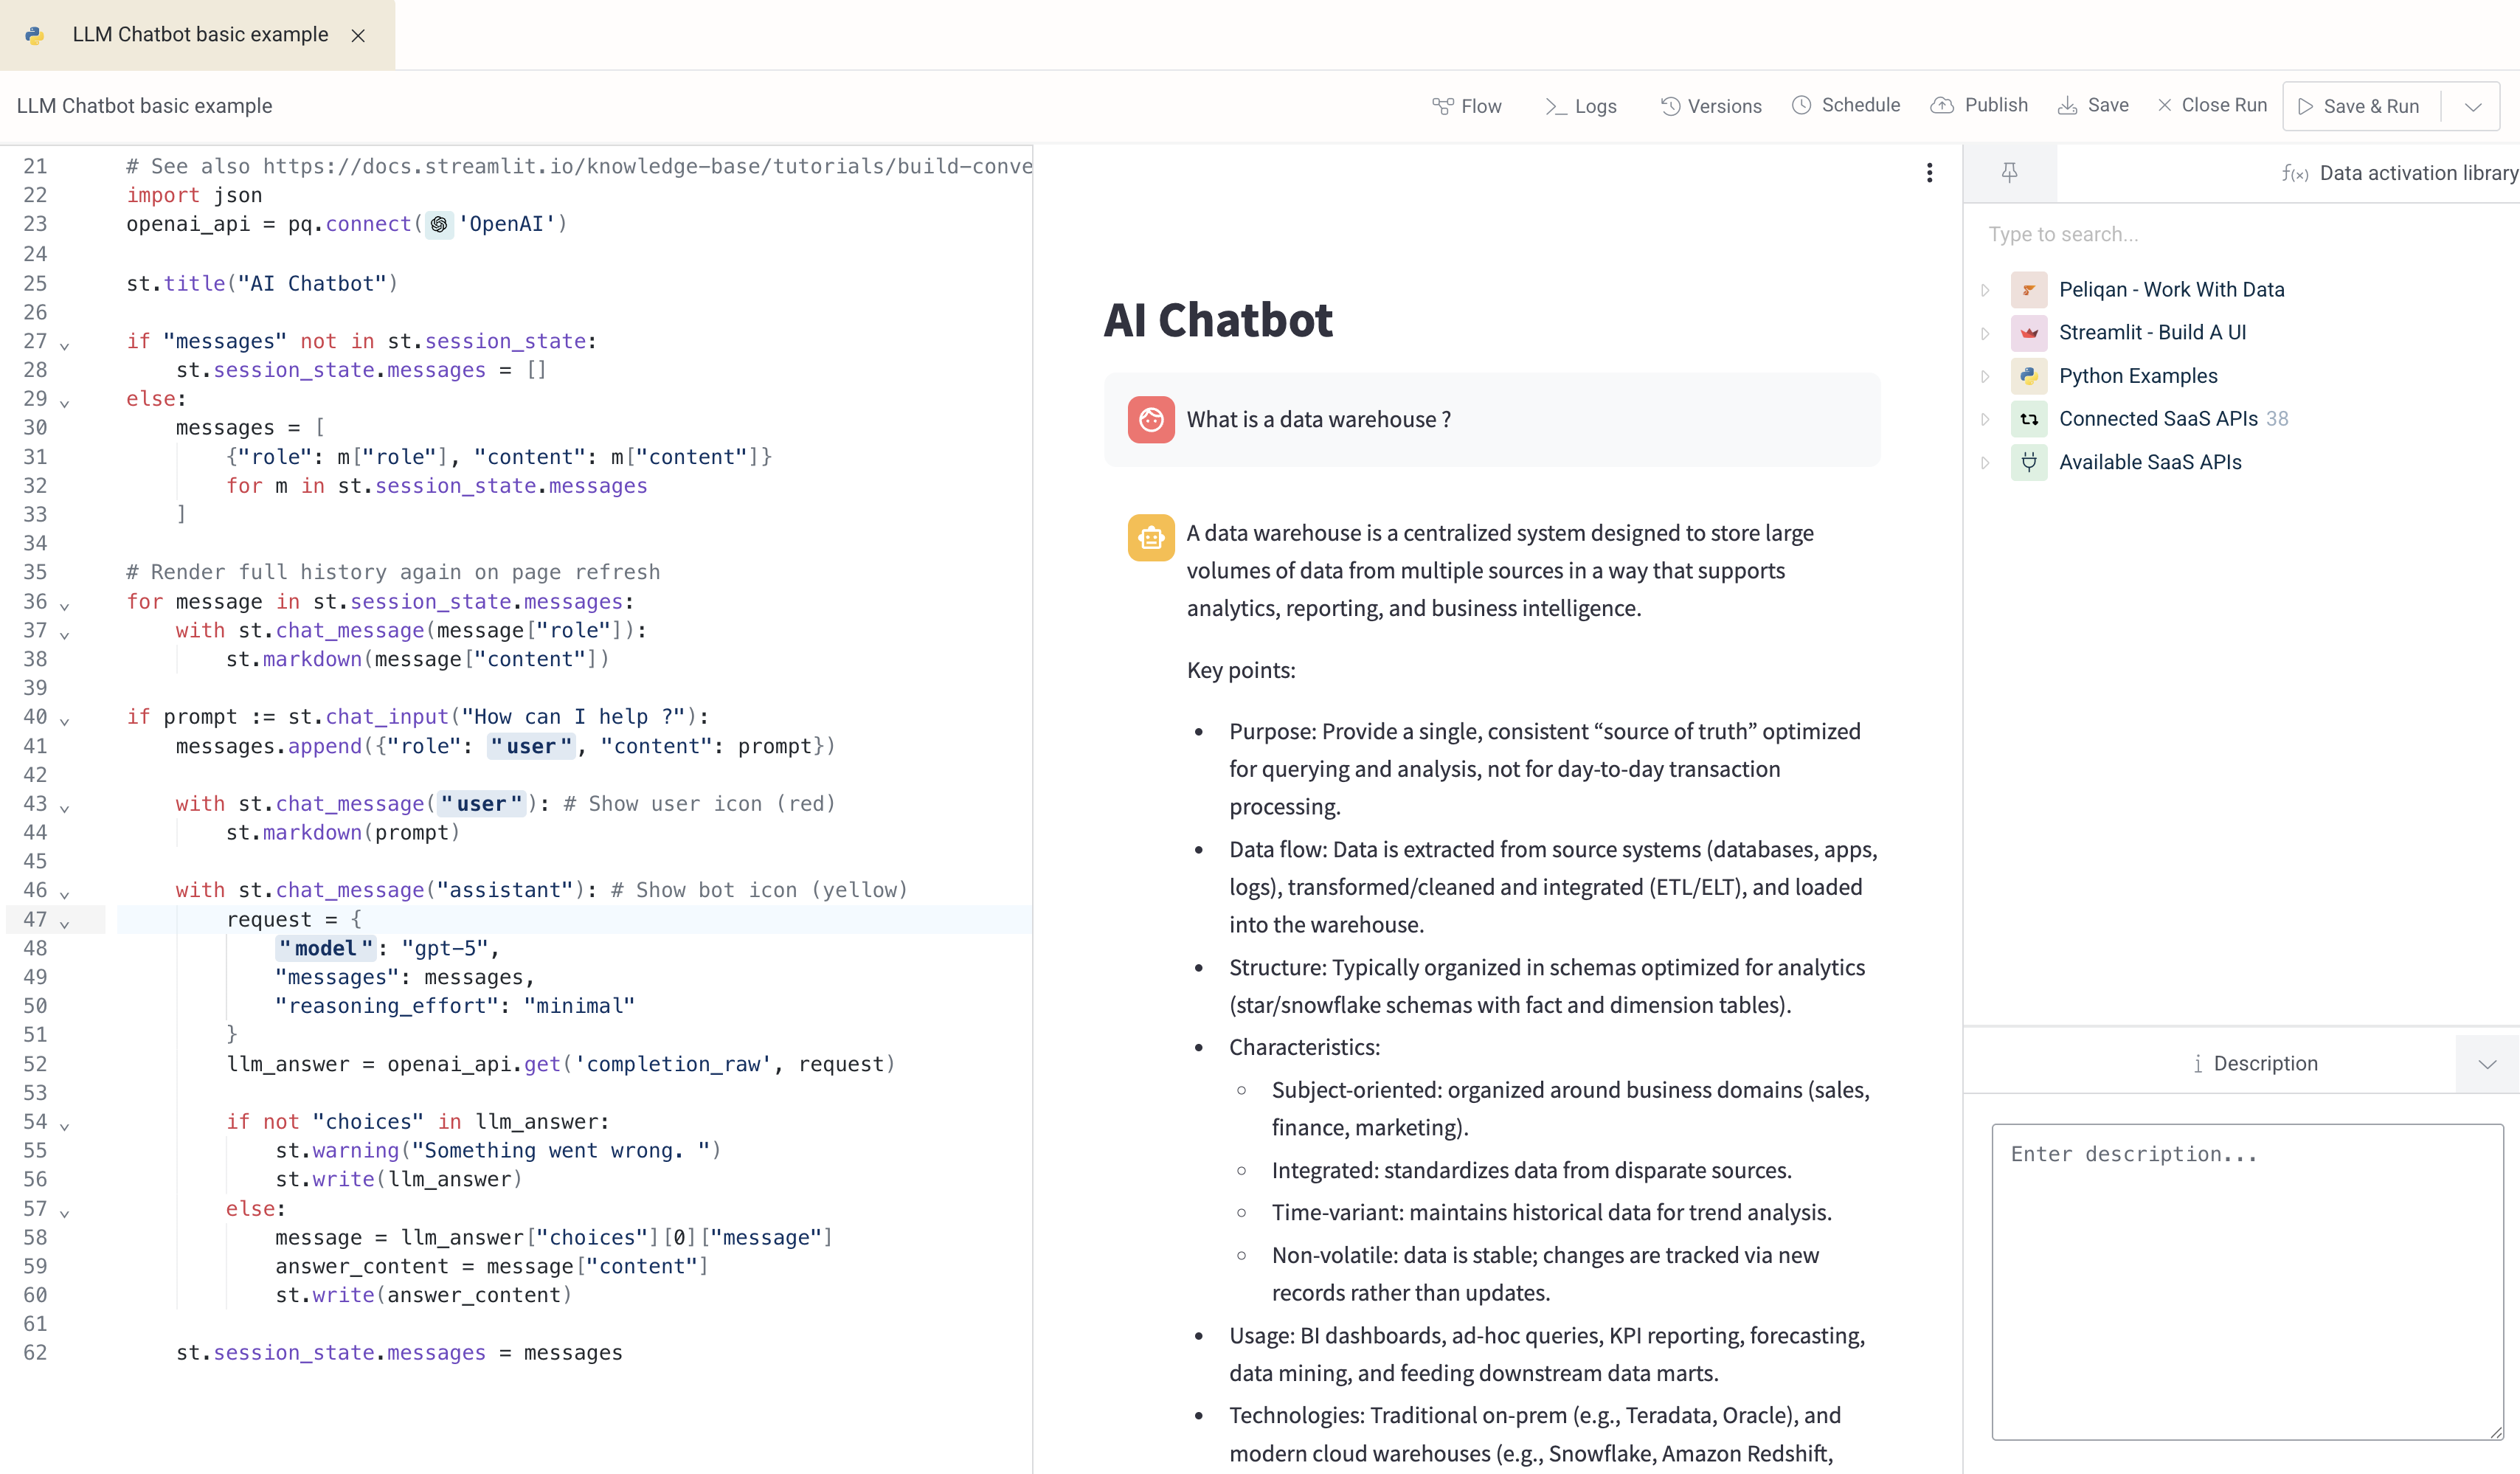
Task: Click the Data activation library tab
Action: [x=2399, y=173]
